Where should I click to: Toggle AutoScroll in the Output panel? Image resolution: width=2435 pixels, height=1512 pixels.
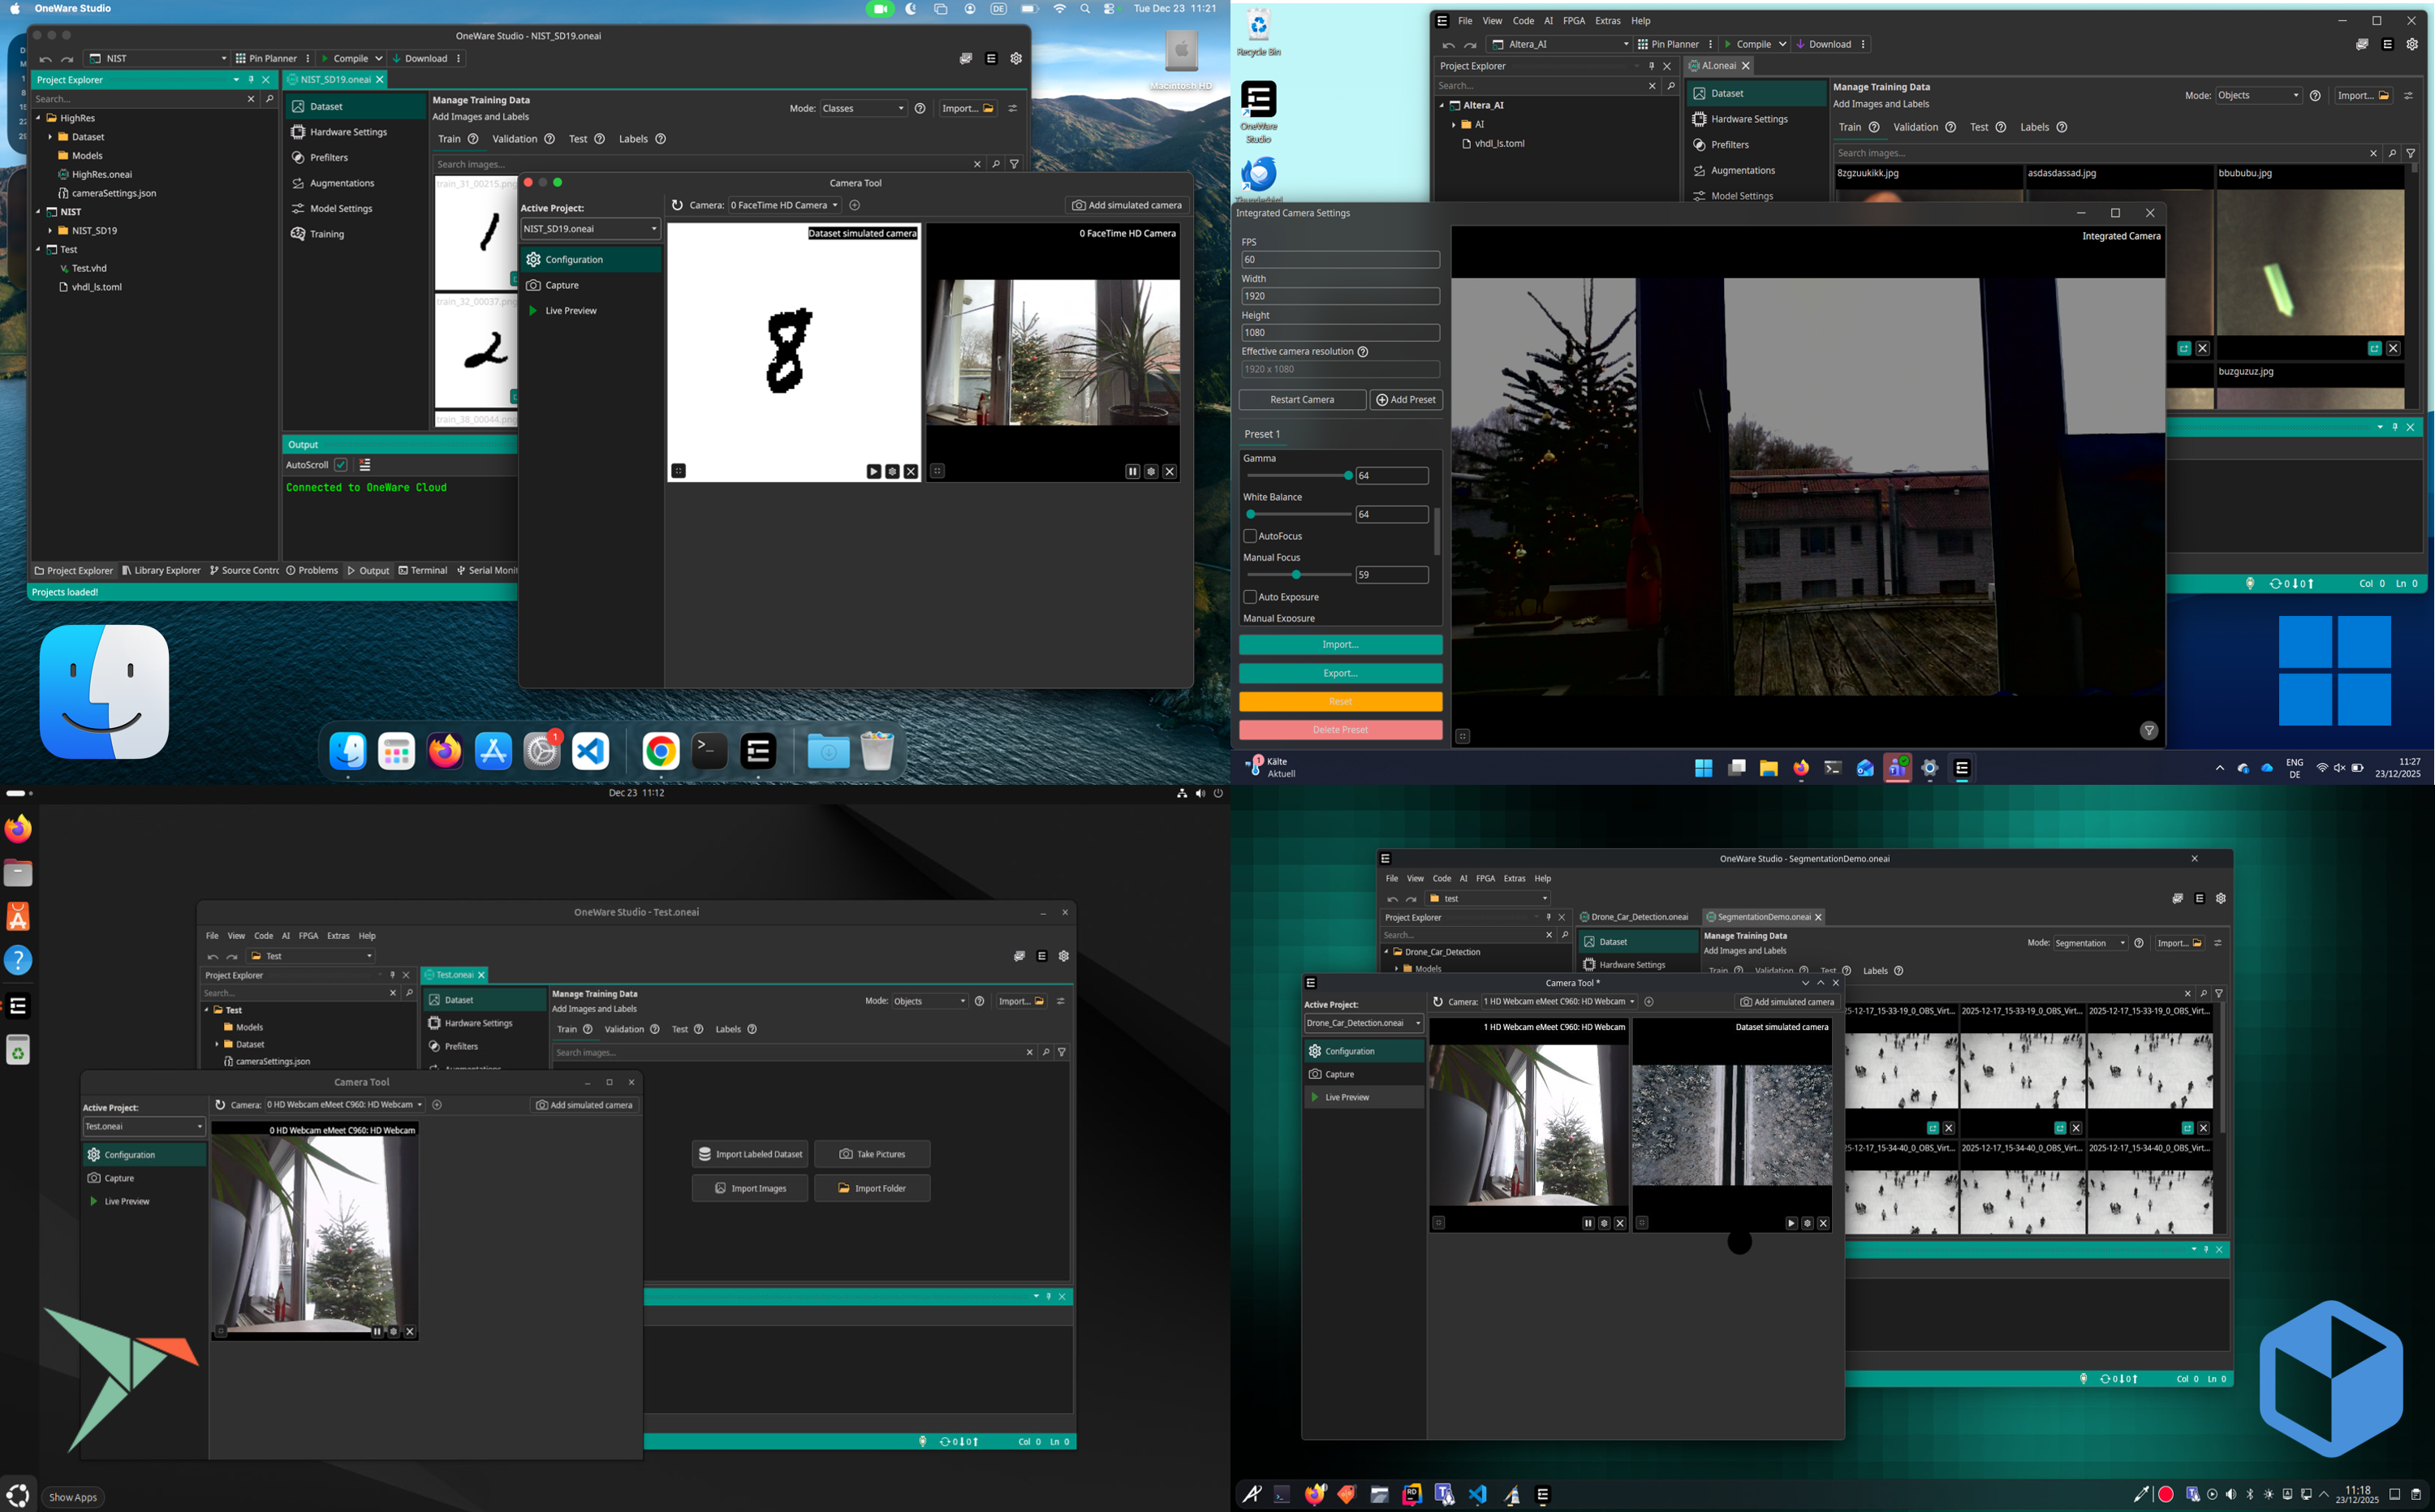click(340, 464)
